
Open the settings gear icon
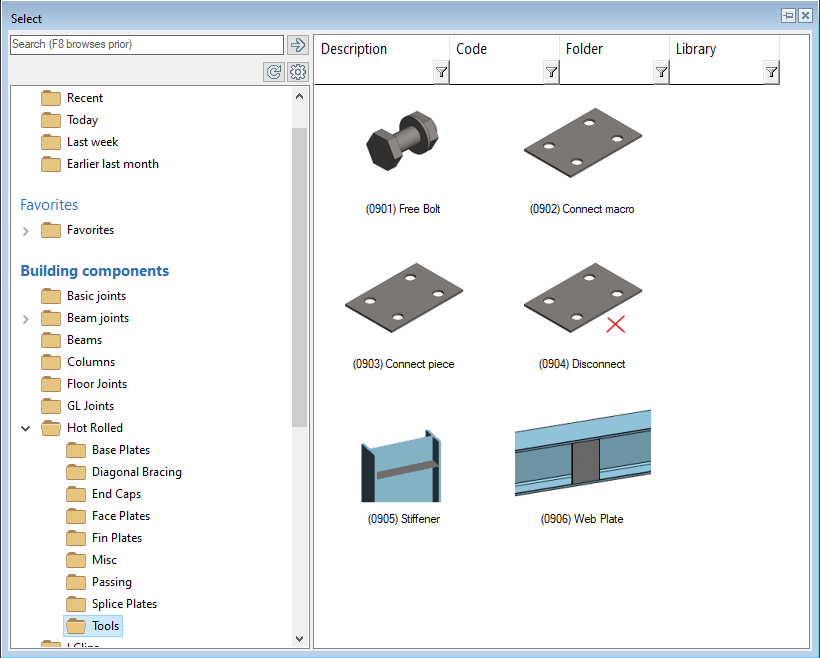point(297,72)
